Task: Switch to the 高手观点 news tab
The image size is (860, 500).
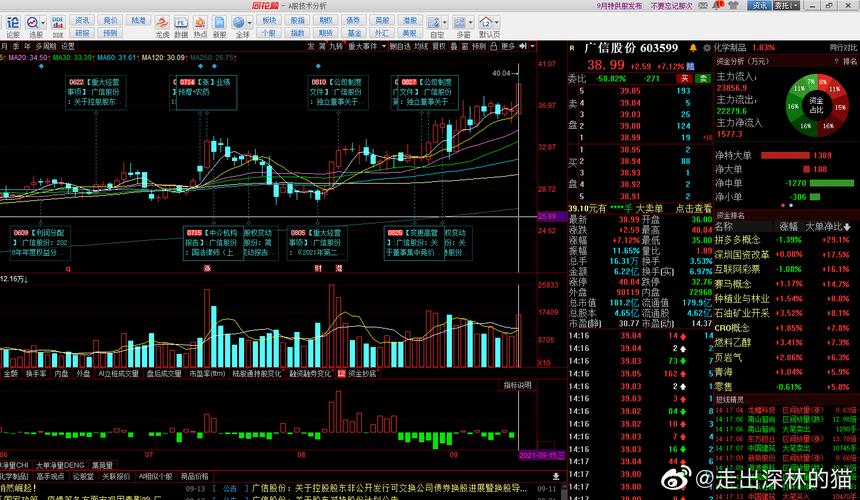Action: click(51, 477)
